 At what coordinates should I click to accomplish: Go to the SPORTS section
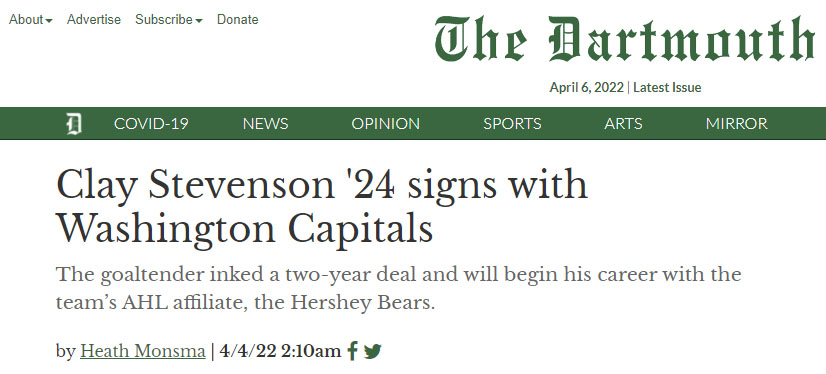pyautogui.click(x=512, y=124)
